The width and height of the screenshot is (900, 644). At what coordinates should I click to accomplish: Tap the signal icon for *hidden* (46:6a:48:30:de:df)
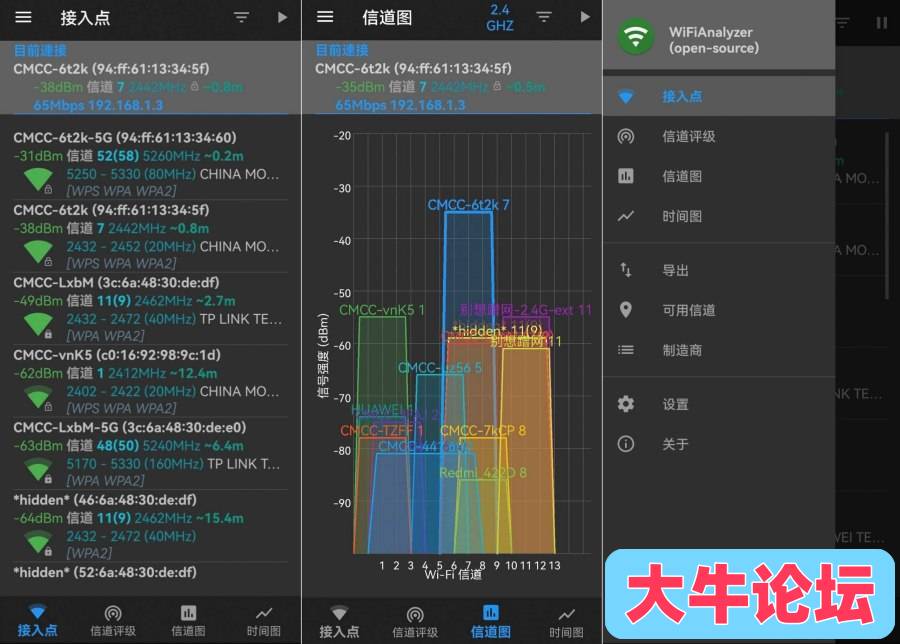(x=38, y=542)
